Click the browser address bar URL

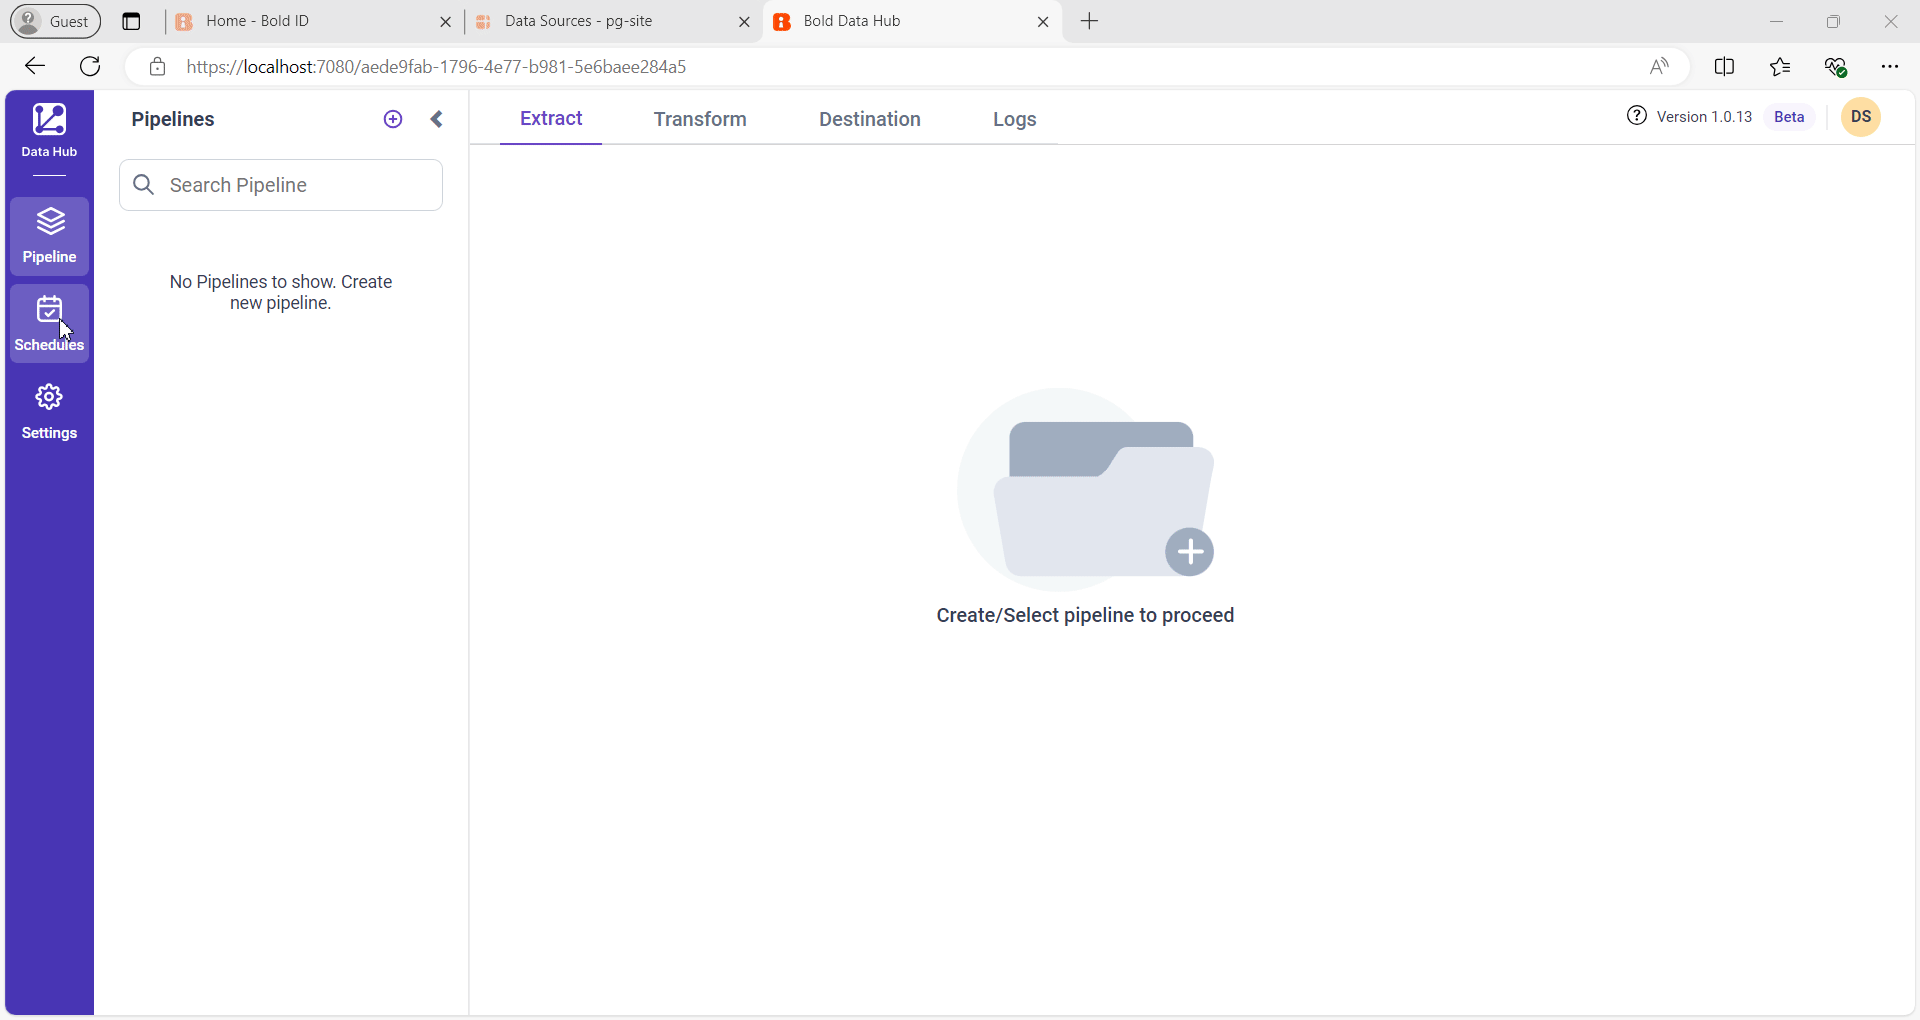coord(436,67)
